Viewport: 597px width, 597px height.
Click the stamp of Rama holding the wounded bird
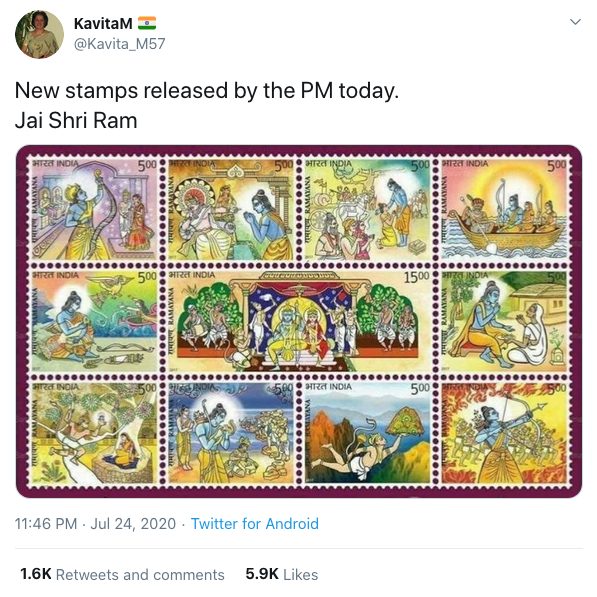pos(94,321)
